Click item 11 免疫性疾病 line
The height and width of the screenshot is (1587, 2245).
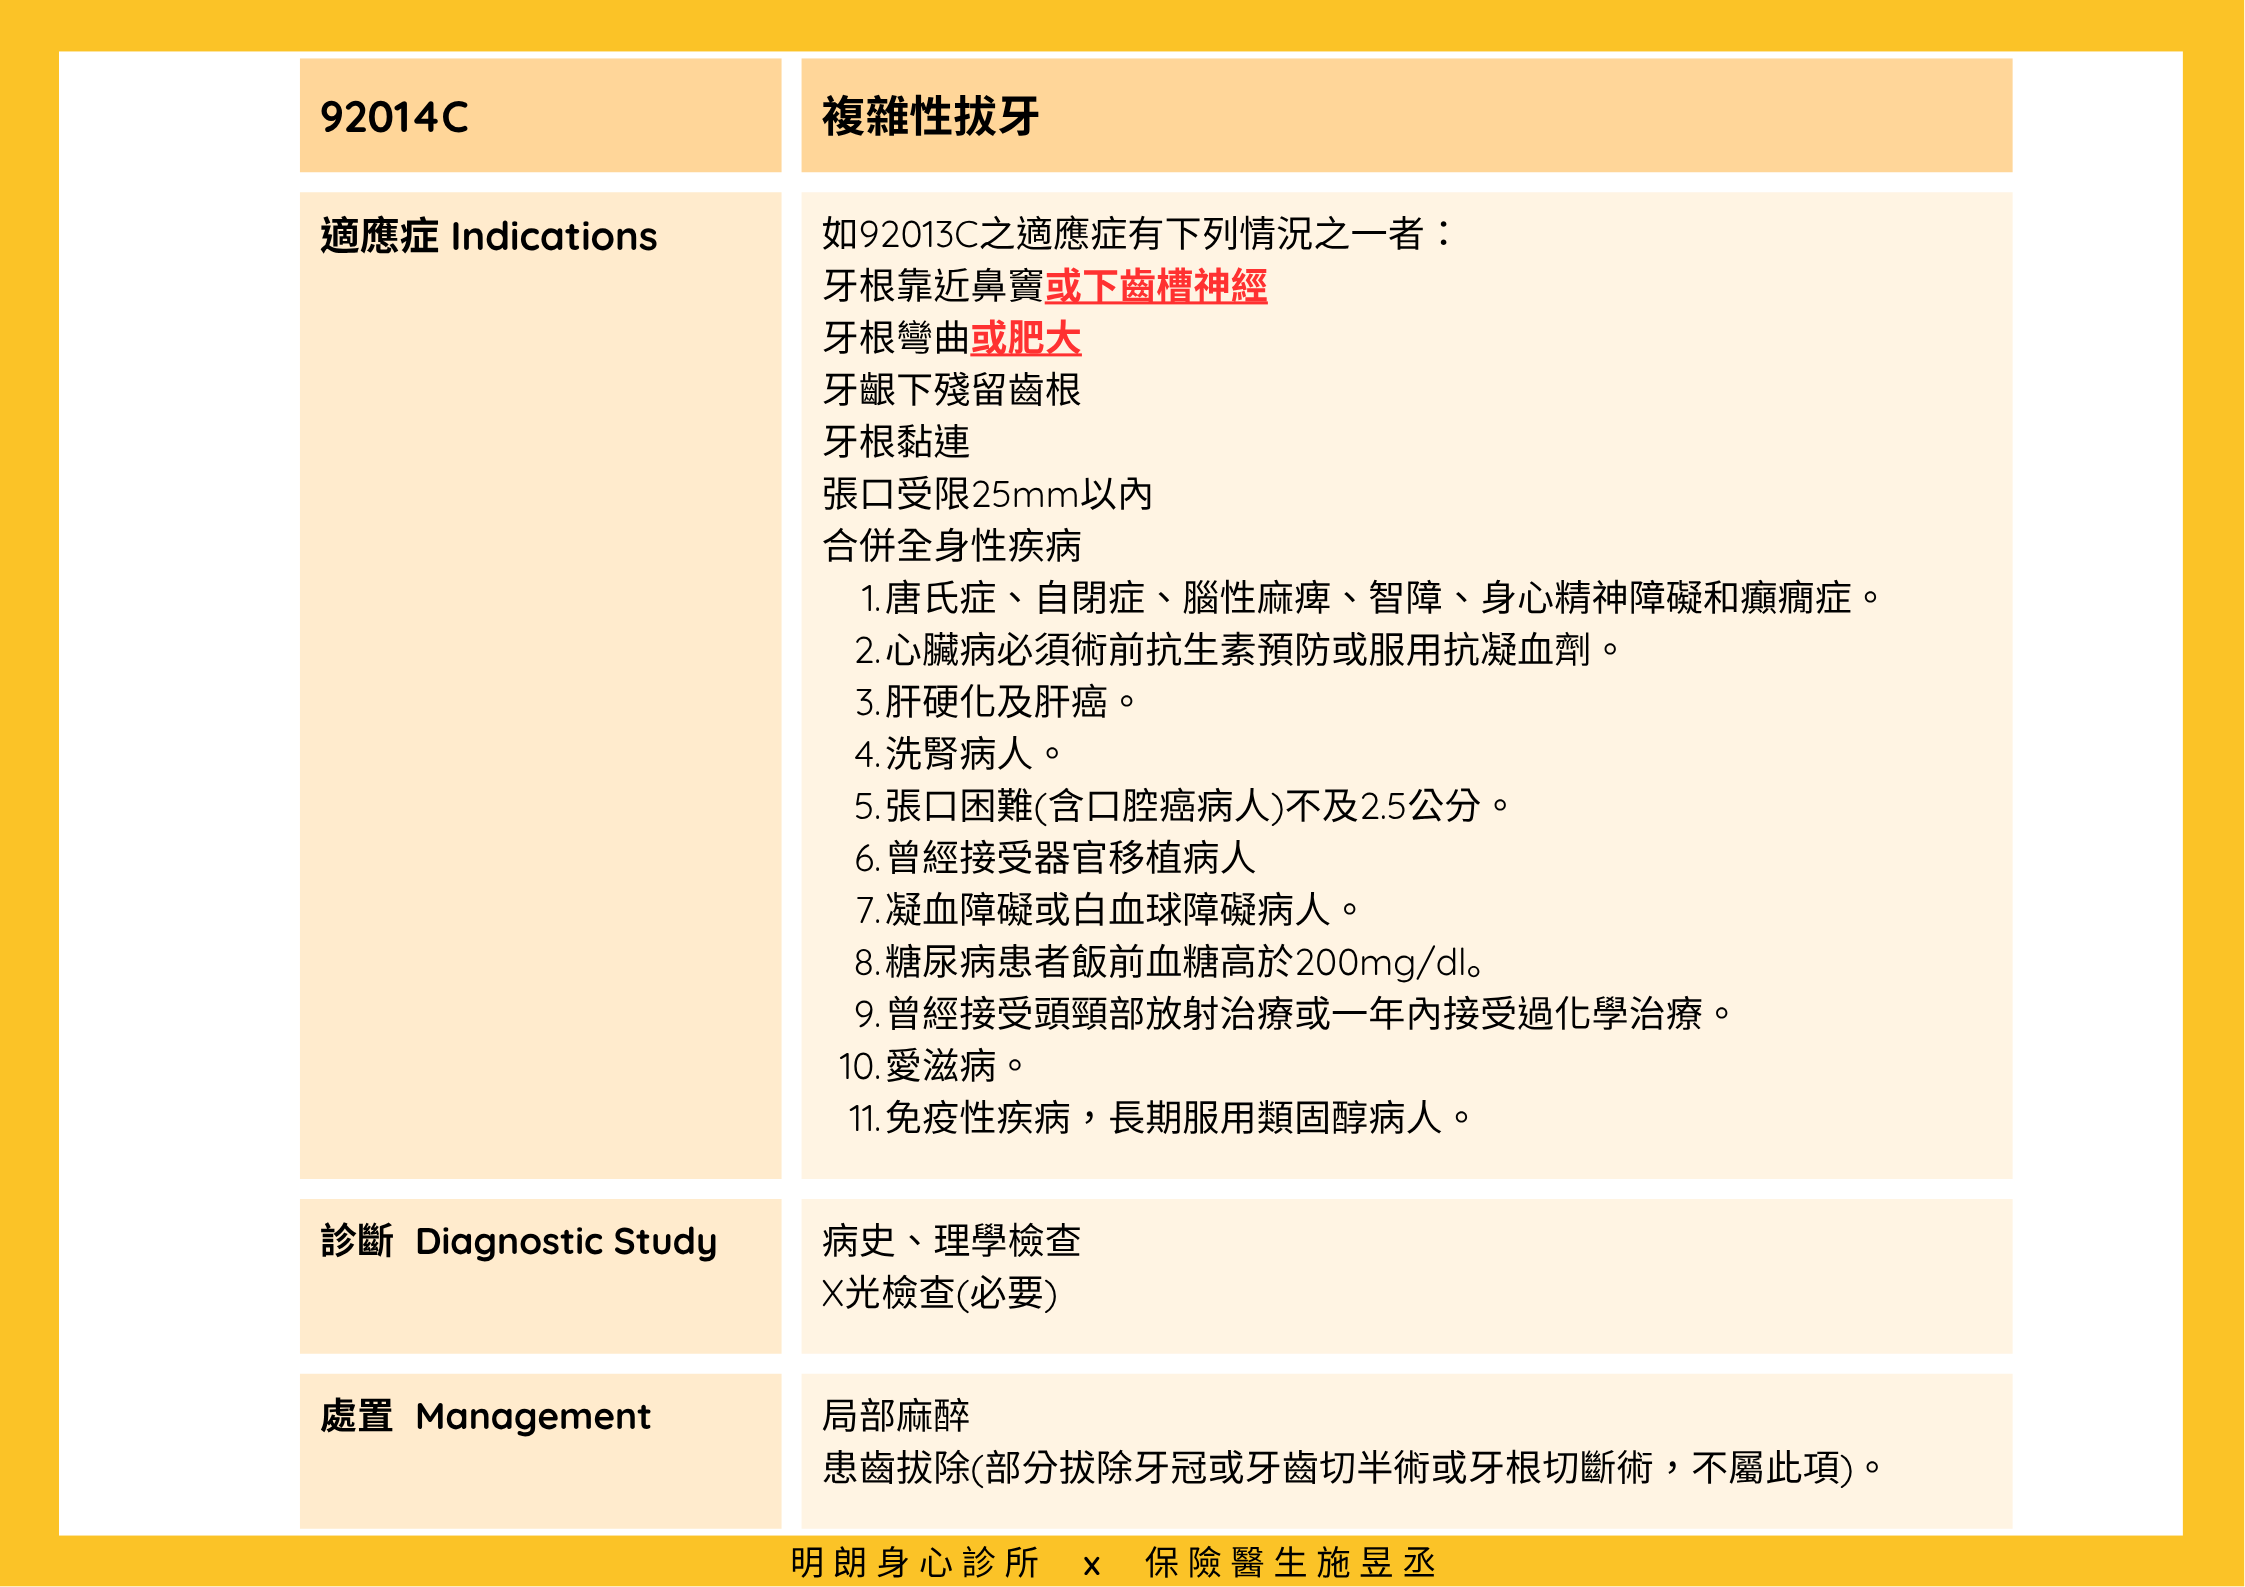[x=1159, y=1118]
